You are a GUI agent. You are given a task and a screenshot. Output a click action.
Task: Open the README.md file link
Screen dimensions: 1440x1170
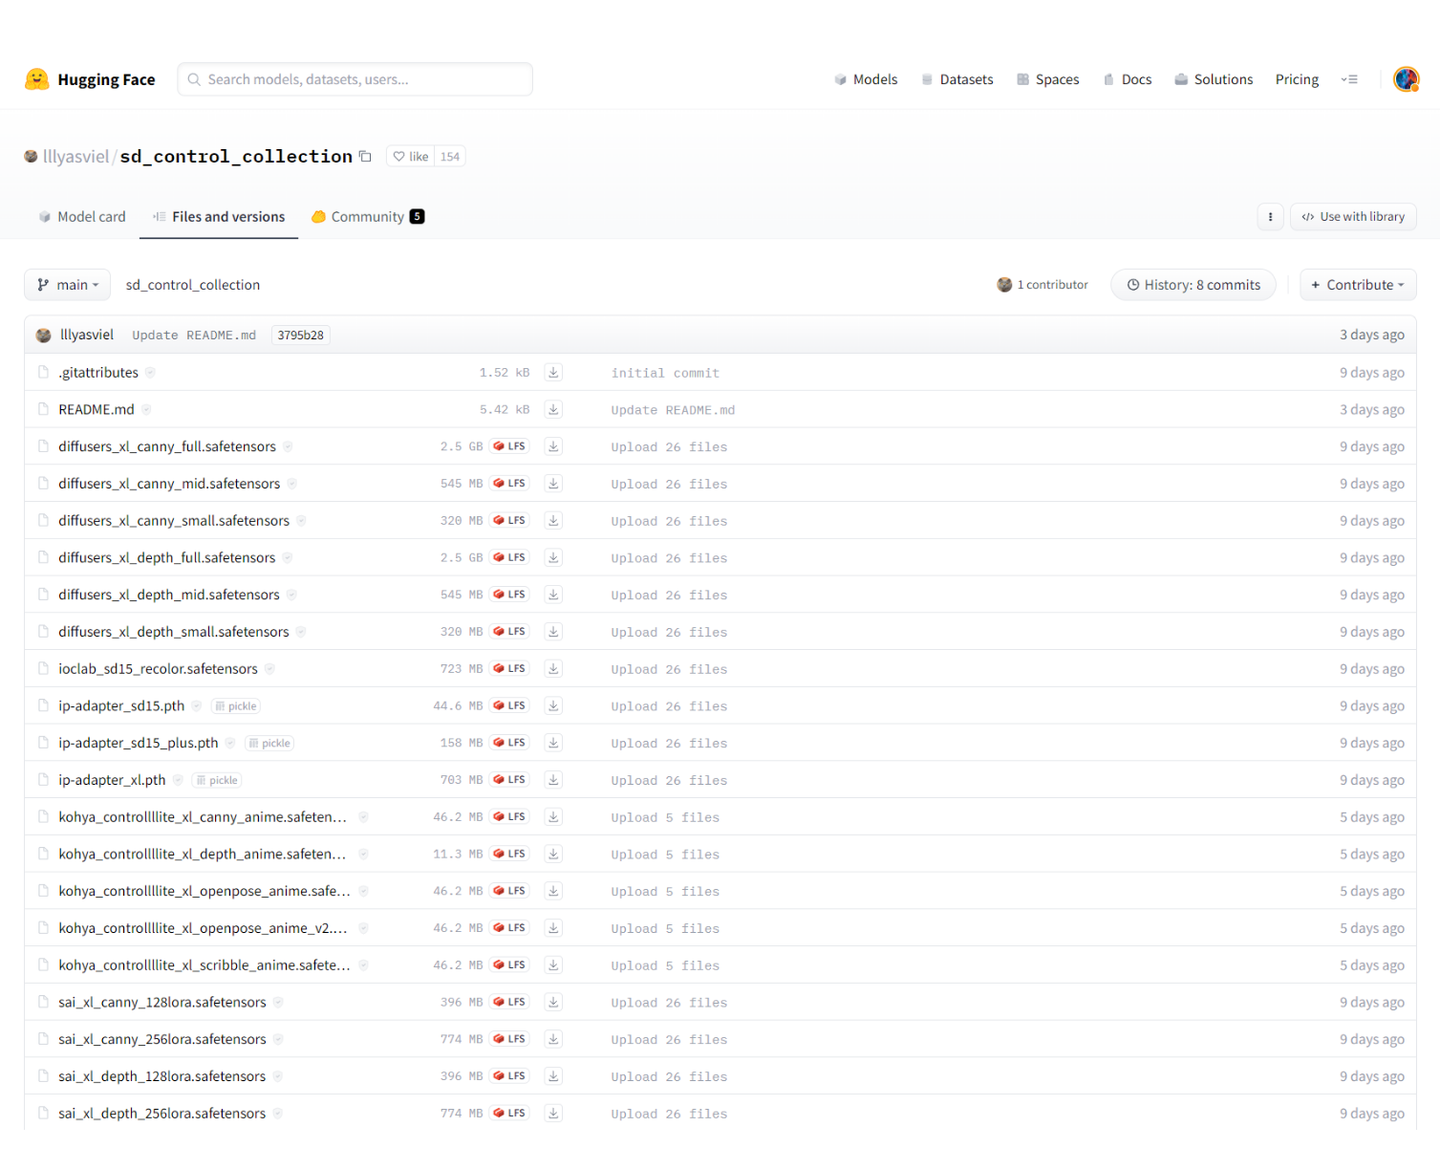point(96,409)
